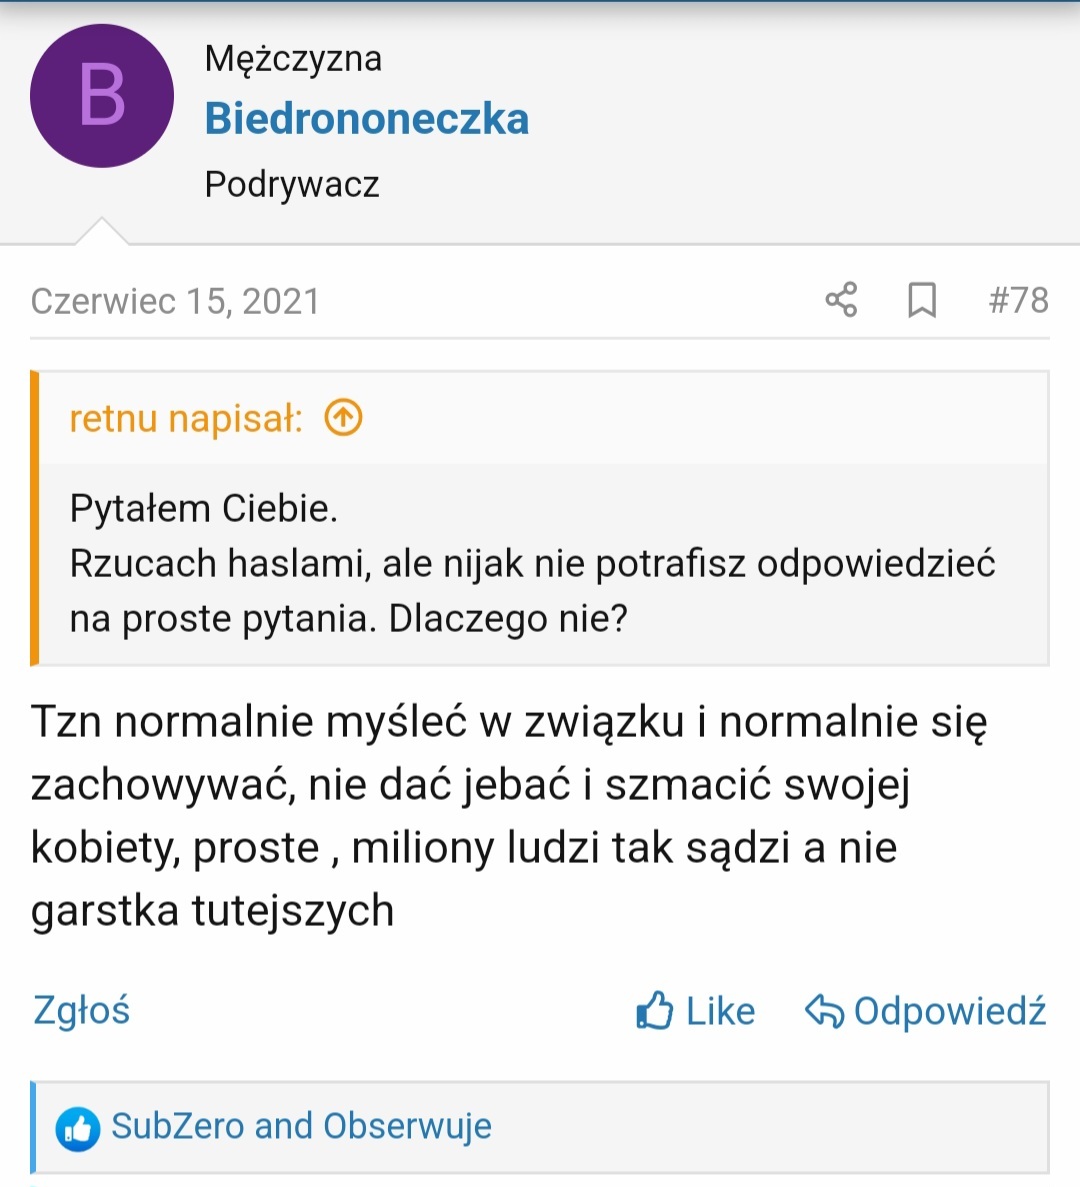Click the post text starting "Tzn normalnie"

[509, 815]
